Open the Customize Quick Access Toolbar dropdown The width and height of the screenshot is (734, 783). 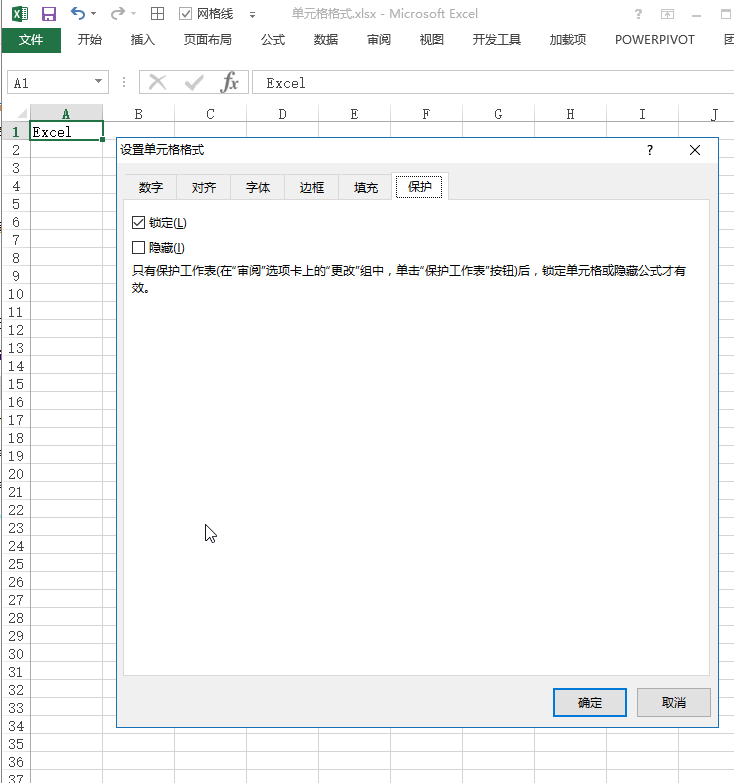tap(252, 15)
